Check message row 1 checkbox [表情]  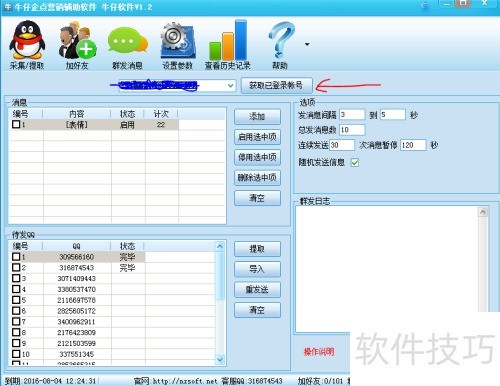pos(16,124)
